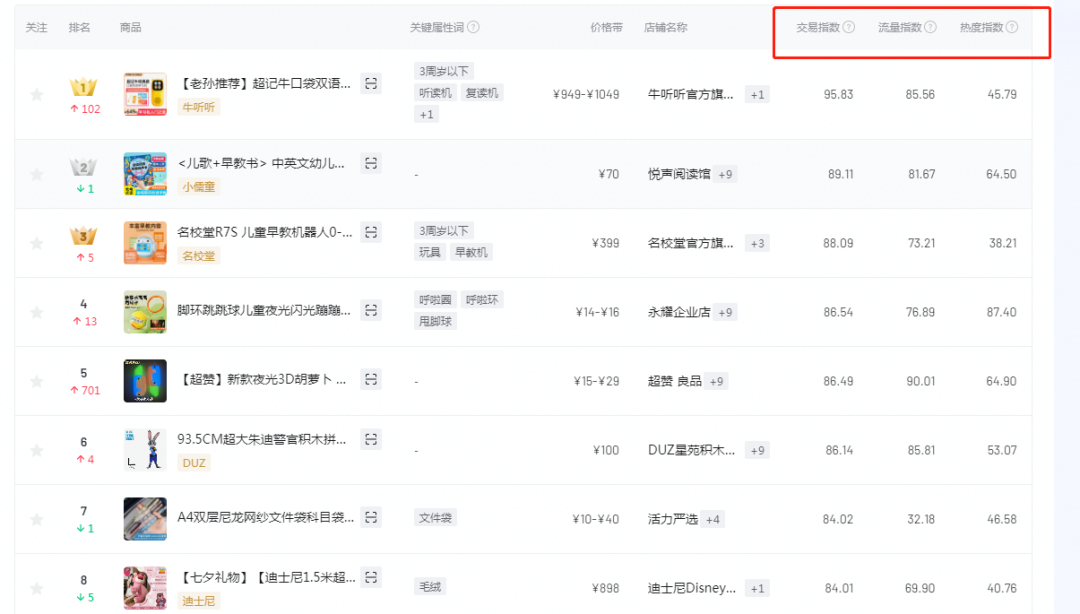The width and height of the screenshot is (1080, 614).
Task: Click 甩脚球 keyword tag
Action: pos(435,321)
